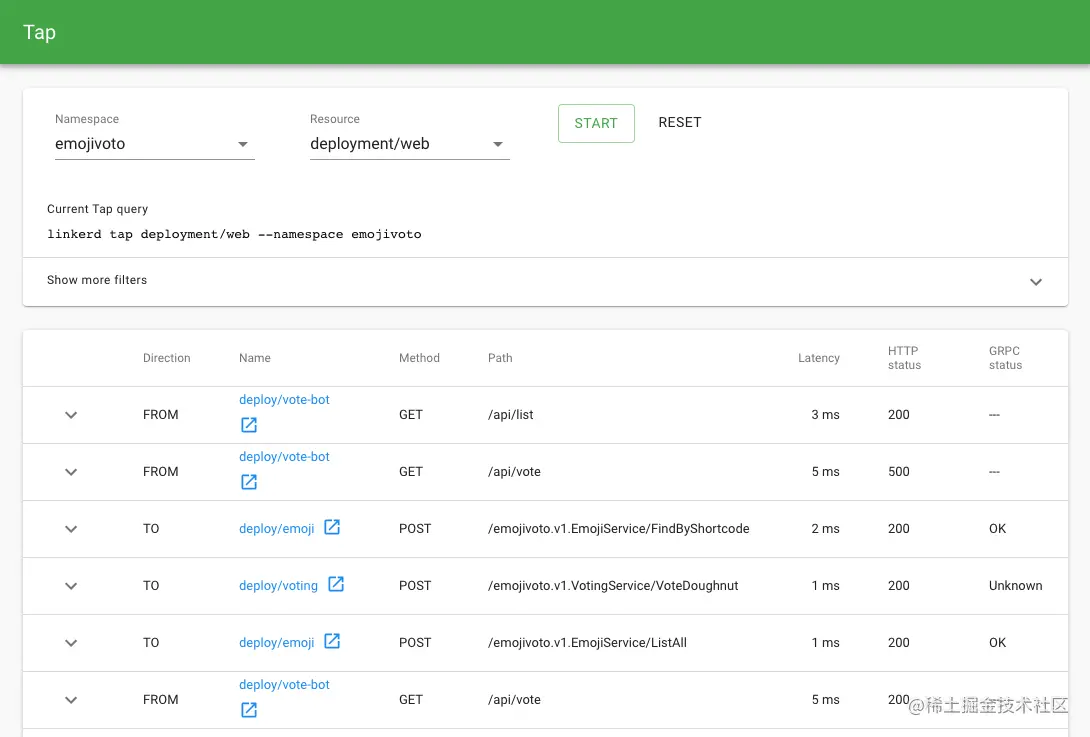Expand the EmojiService/ListAll request row
Image resolution: width=1090 pixels, height=737 pixels.
tap(71, 643)
